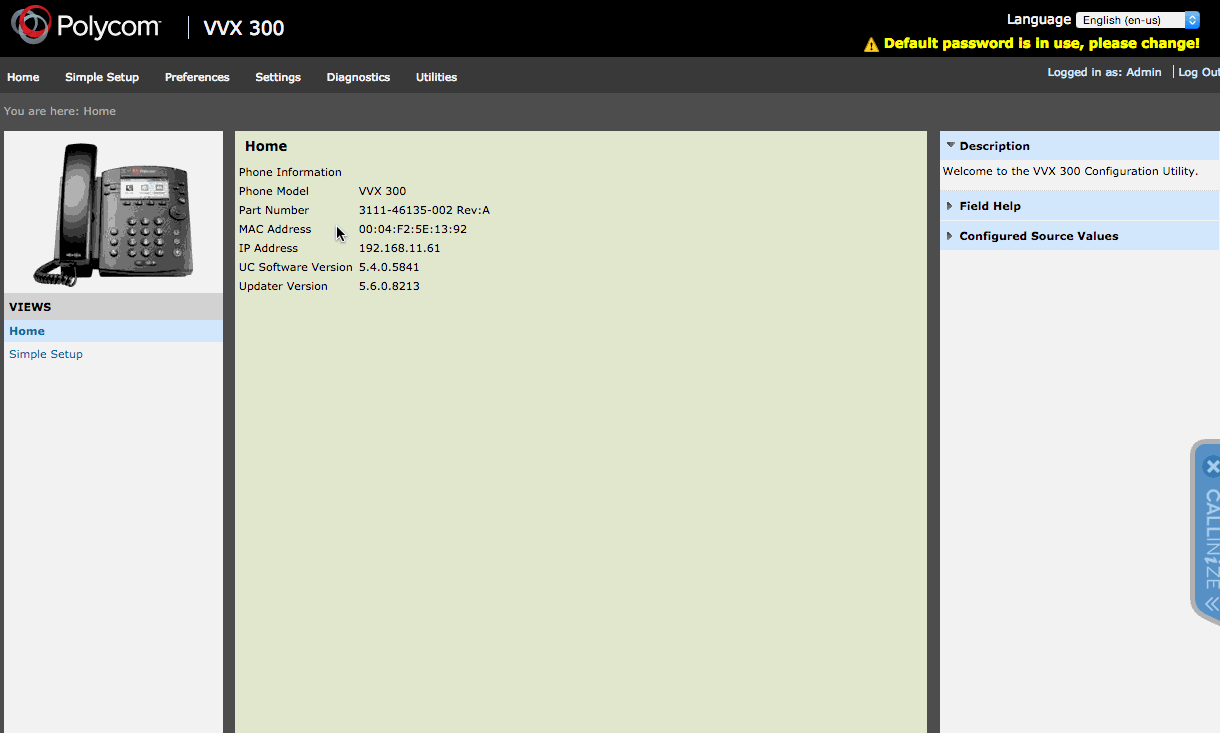Select Simple Setup in the VIEWS sidebar
Viewport: 1220px width, 733px height.
tap(45, 353)
